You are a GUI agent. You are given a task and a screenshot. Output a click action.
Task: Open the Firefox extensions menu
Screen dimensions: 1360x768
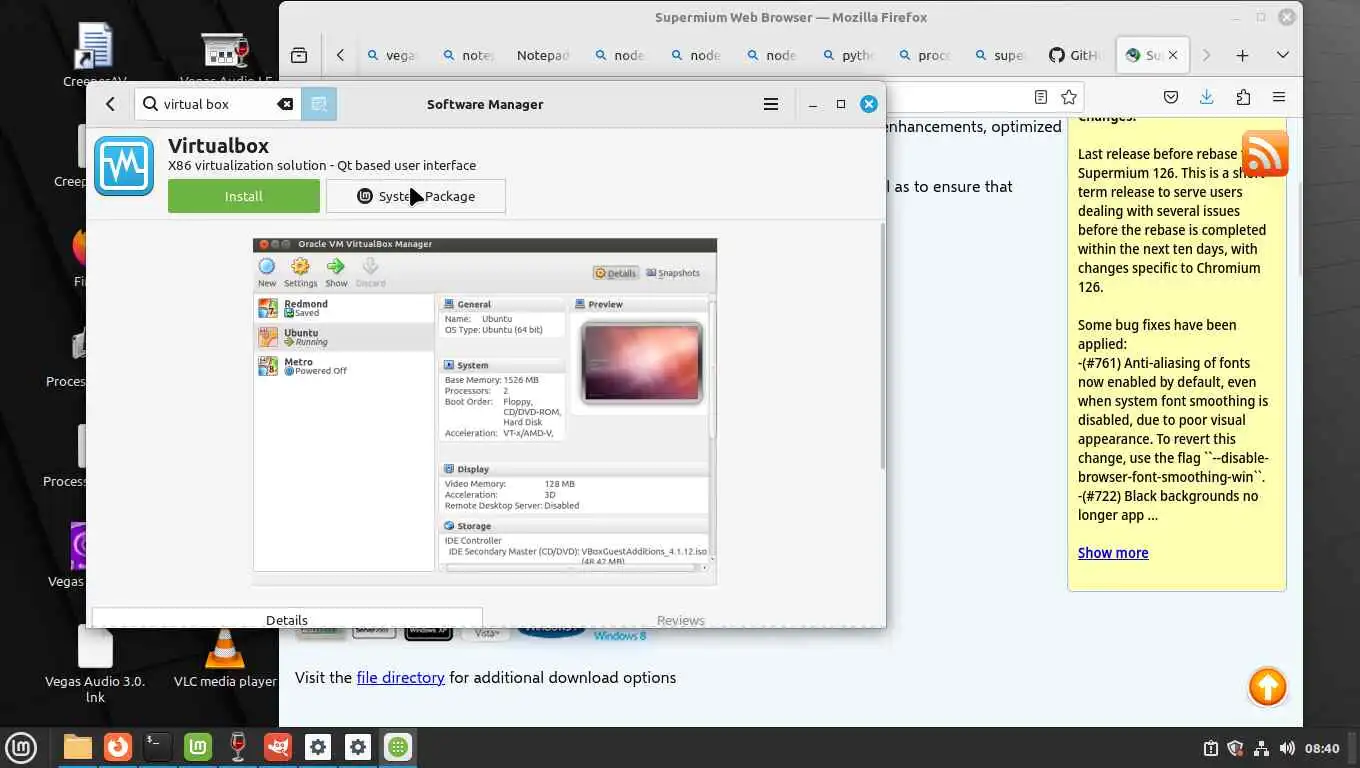coord(1243,97)
